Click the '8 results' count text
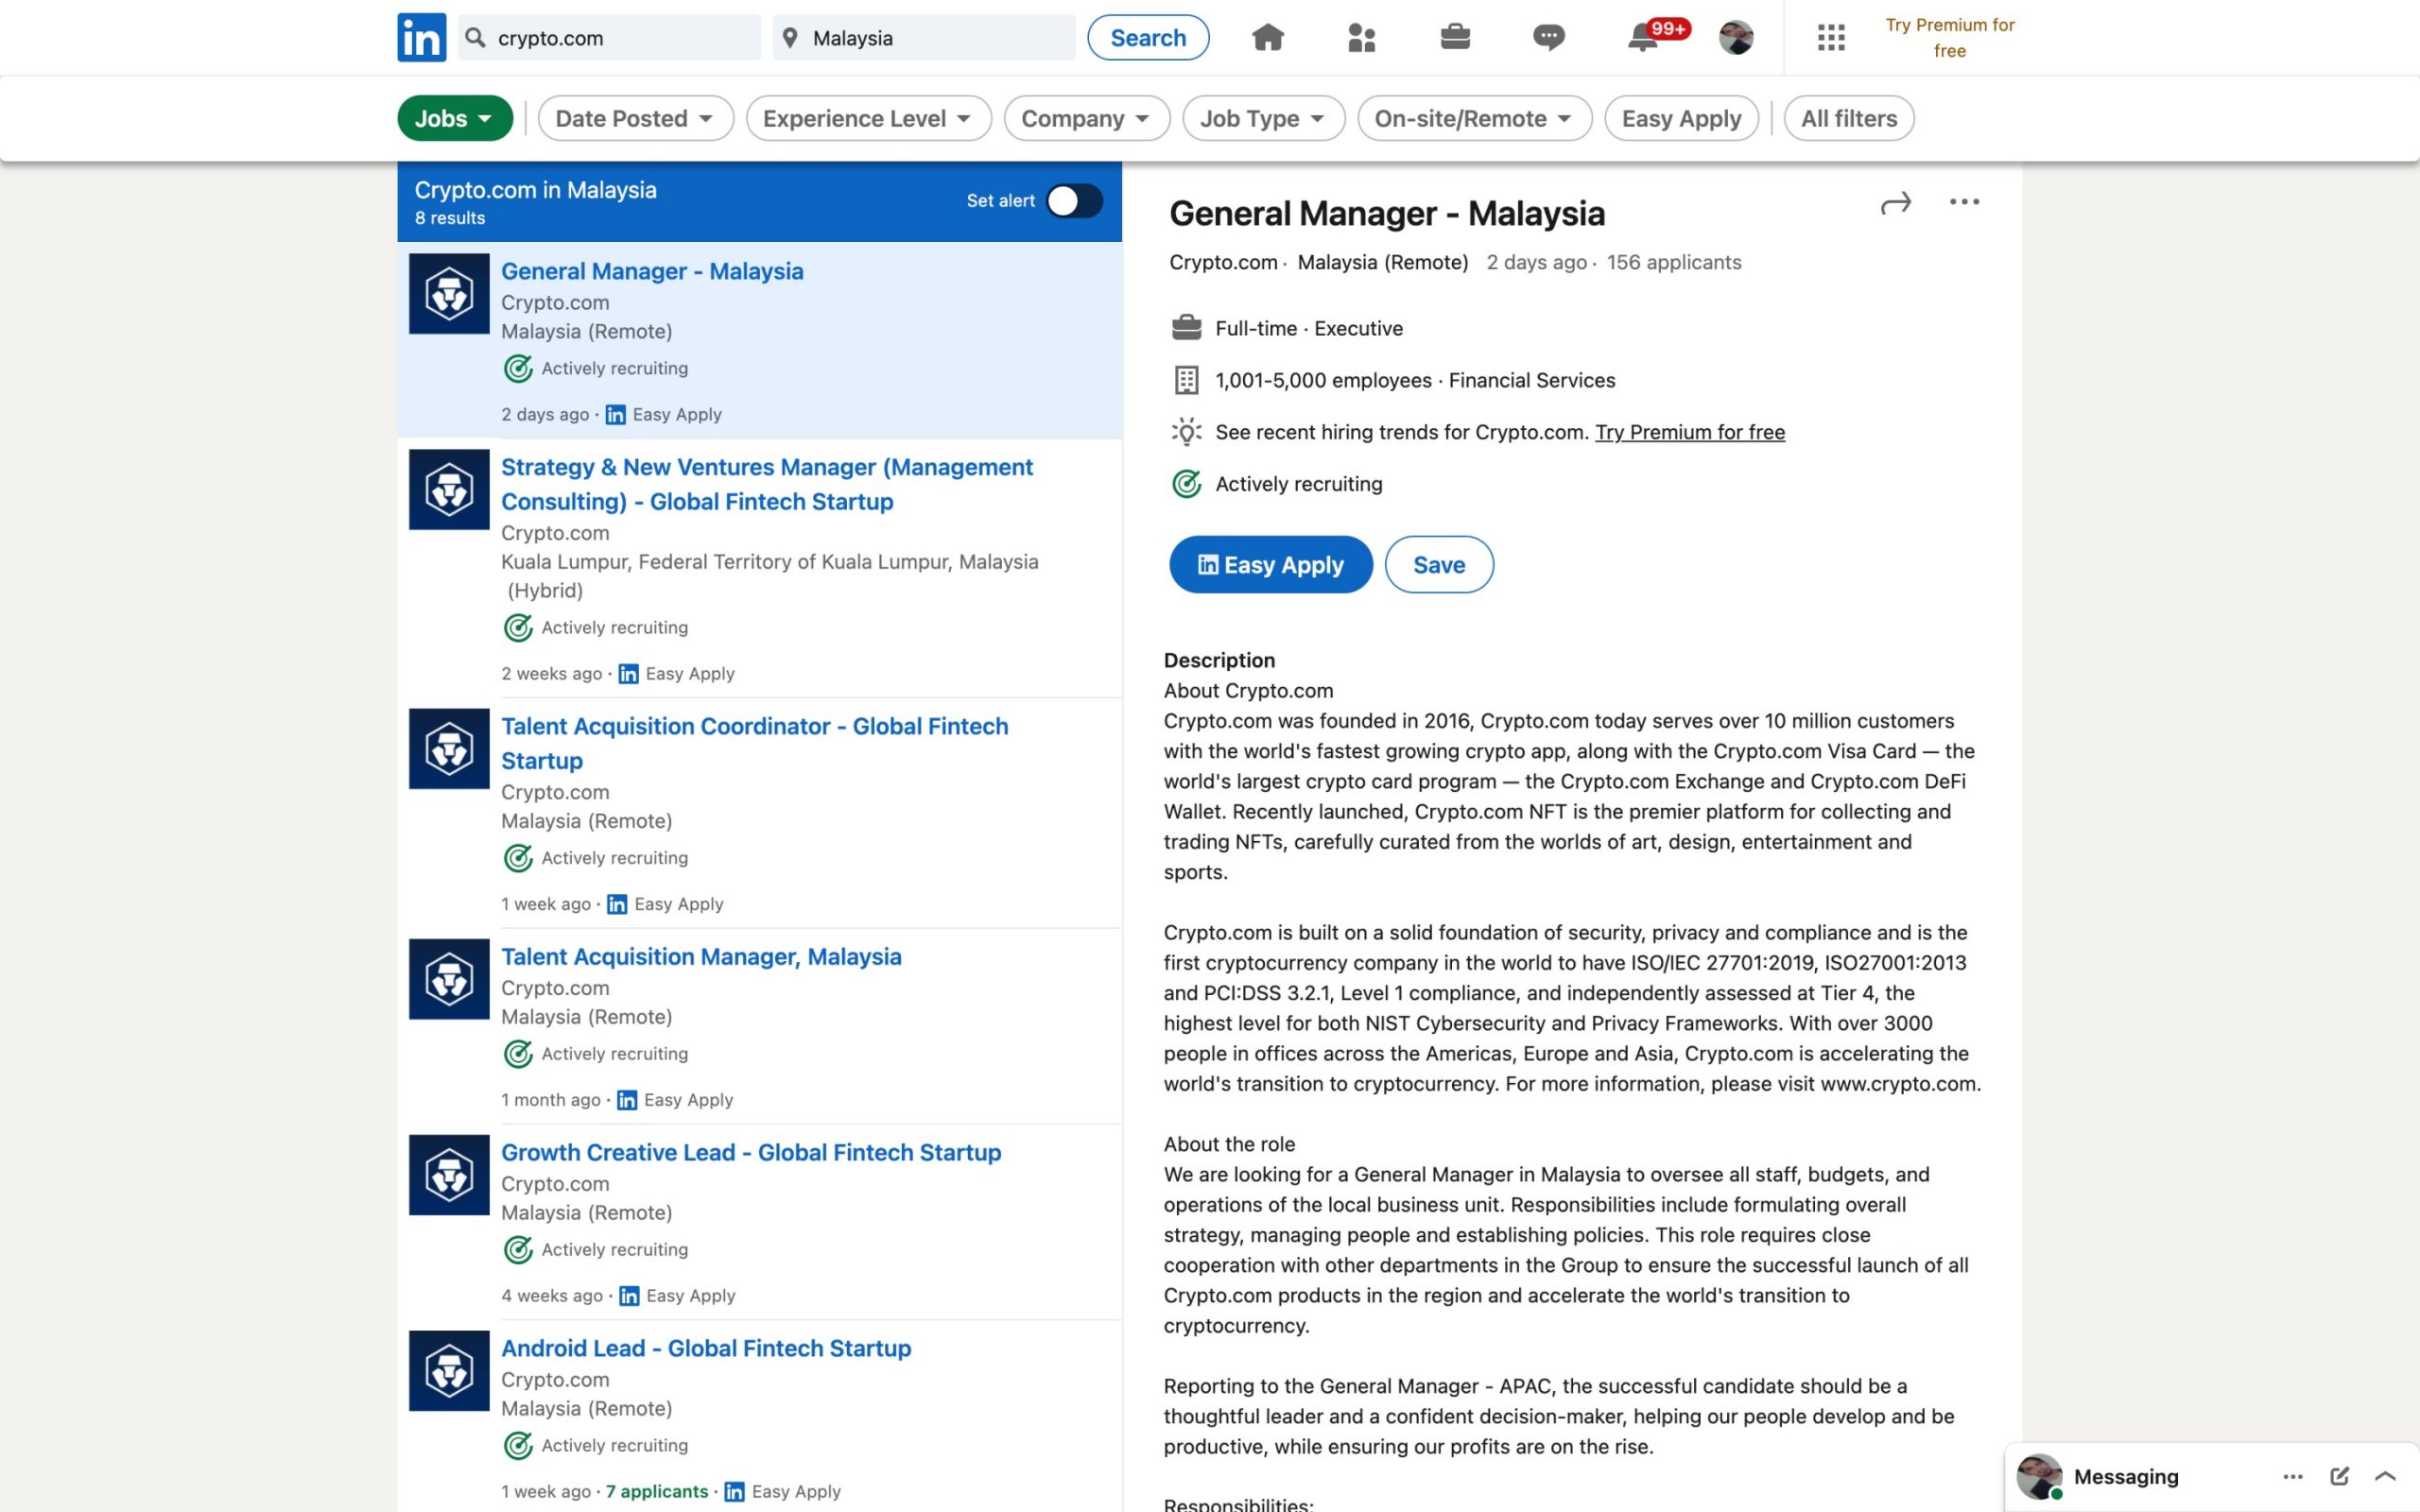Viewport: 2420px width, 1512px height. pyautogui.click(x=449, y=218)
